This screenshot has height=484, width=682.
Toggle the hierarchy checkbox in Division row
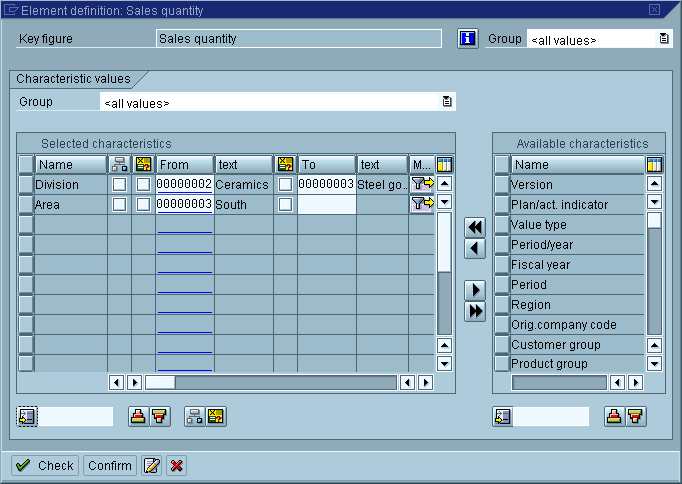tap(120, 184)
